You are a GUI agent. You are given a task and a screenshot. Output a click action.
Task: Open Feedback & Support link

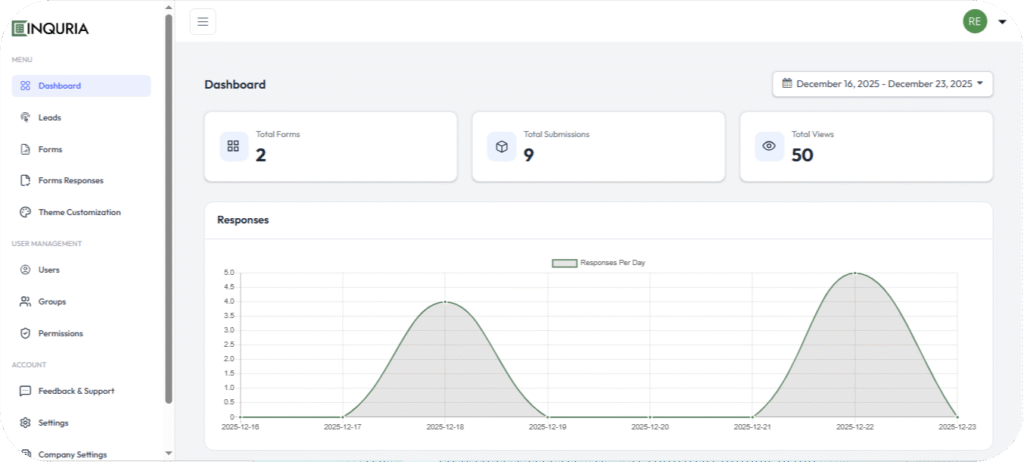[76, 391]
